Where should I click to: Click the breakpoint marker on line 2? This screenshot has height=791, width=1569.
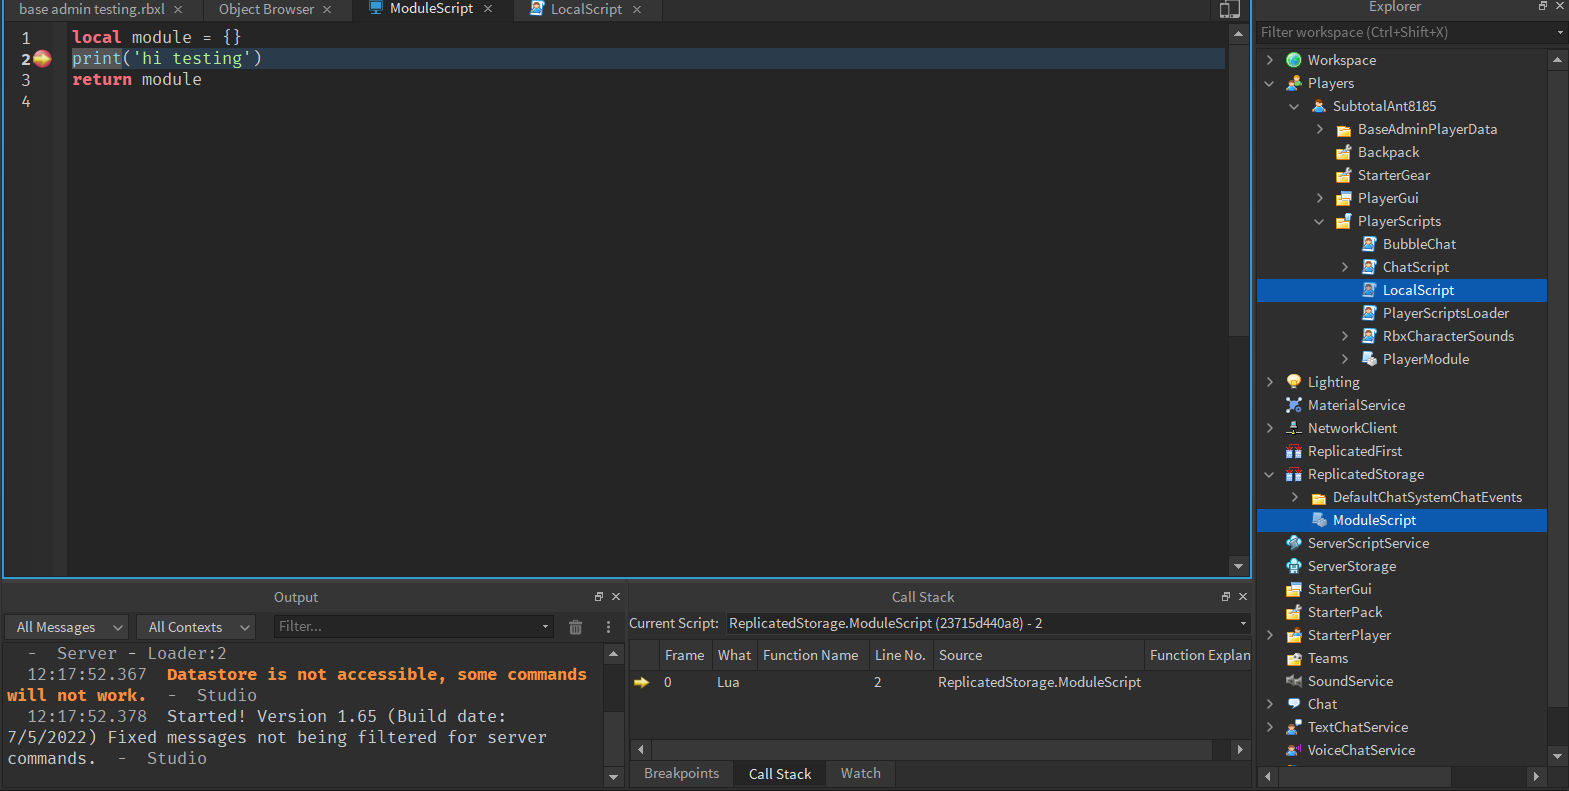pos(42,59)
